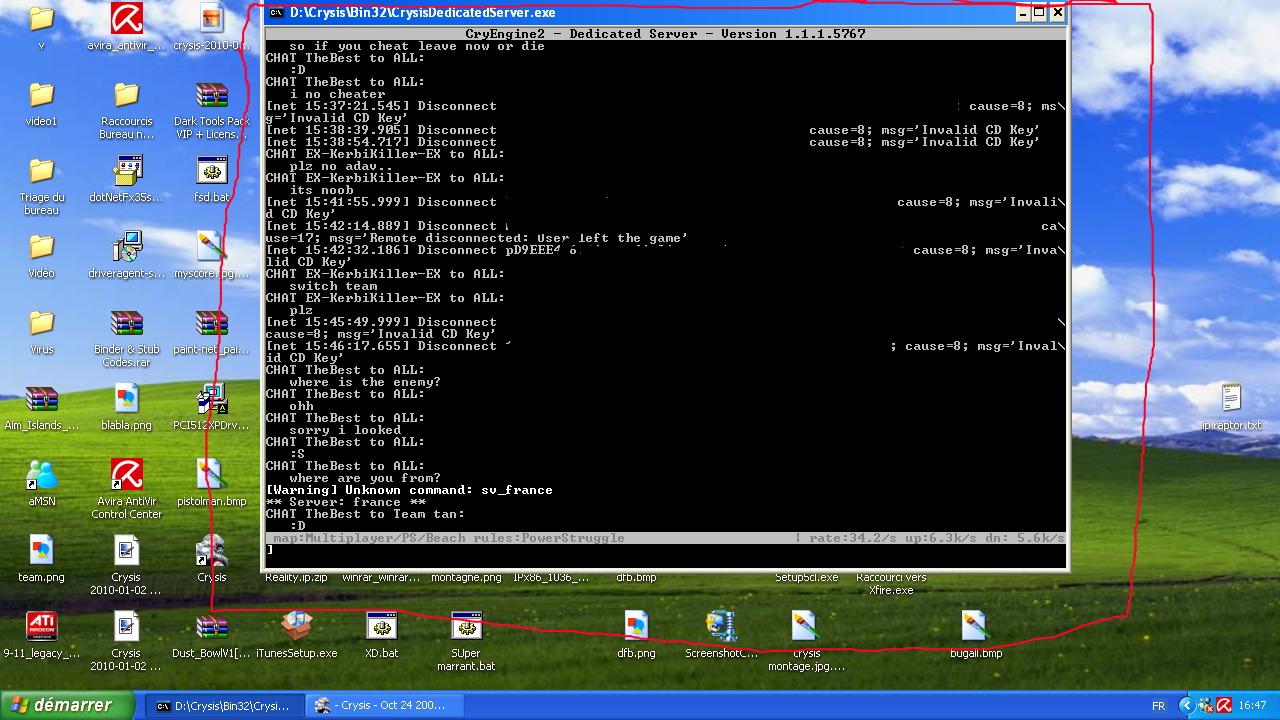Select the dotNetFx35 setup icon

tap(126, 171)
